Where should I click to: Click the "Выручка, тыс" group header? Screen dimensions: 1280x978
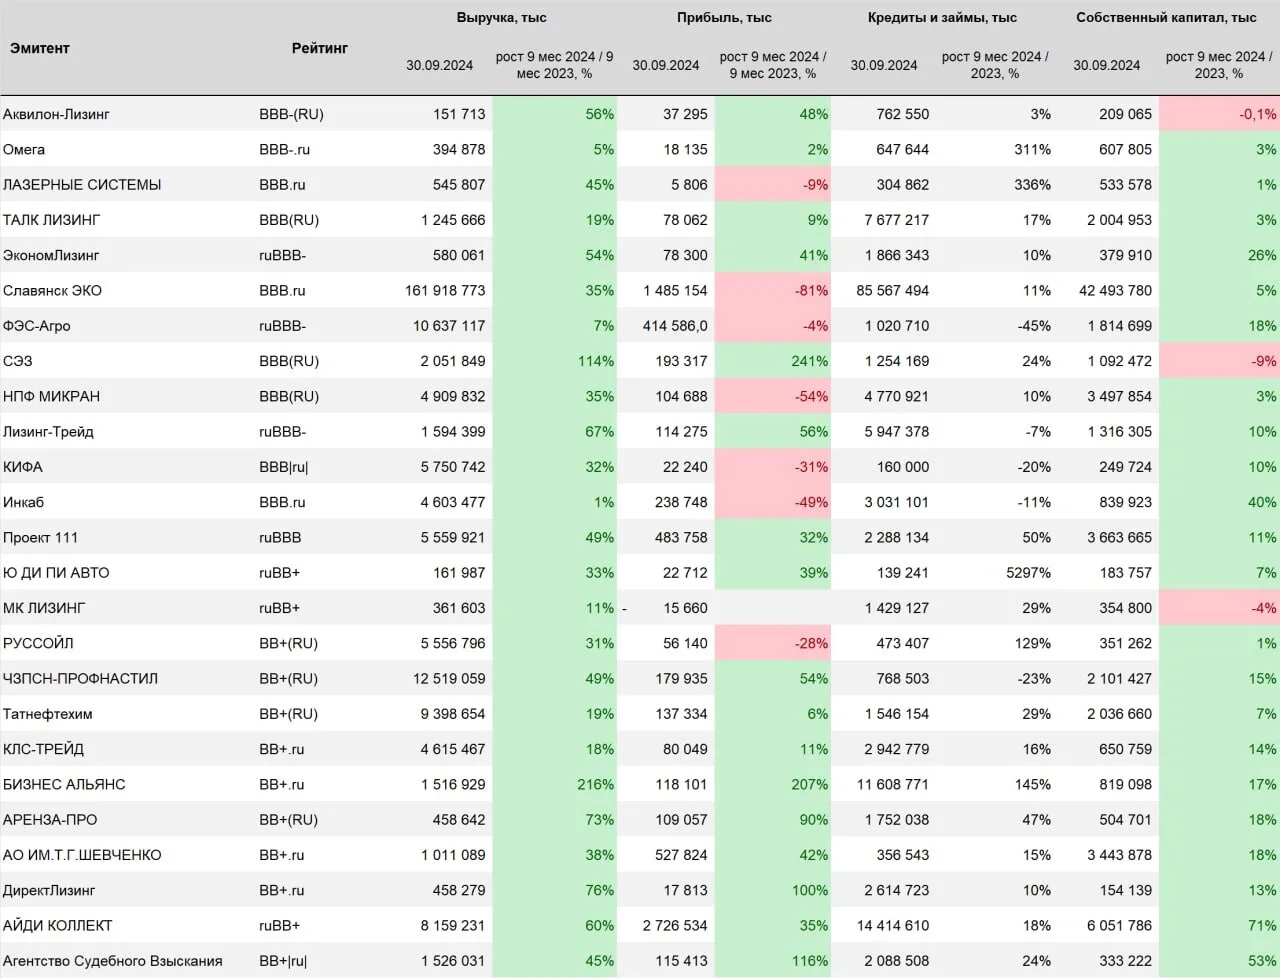point(502,17)
